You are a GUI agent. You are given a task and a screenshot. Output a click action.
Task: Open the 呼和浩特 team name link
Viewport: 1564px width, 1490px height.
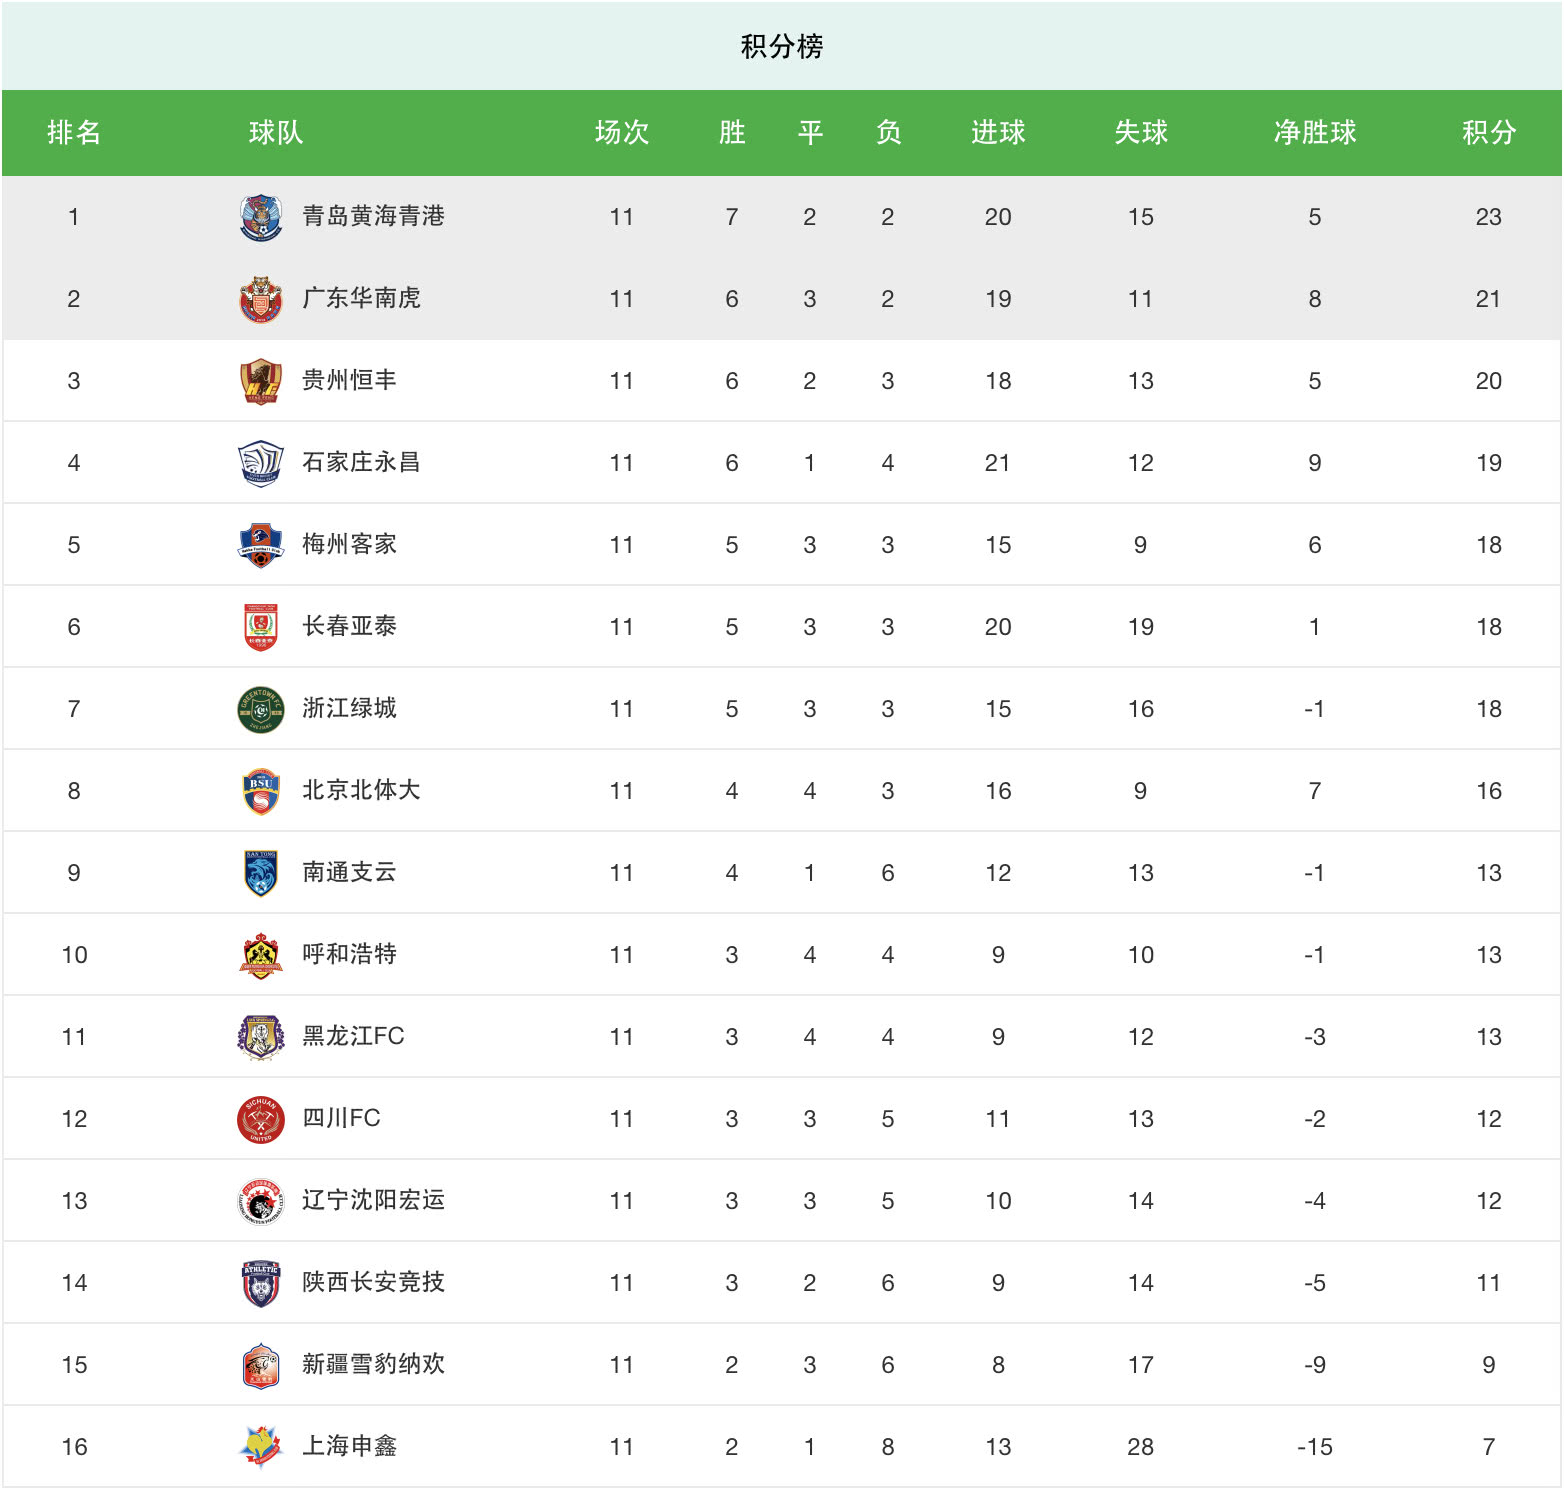click(x=350, y=954)
